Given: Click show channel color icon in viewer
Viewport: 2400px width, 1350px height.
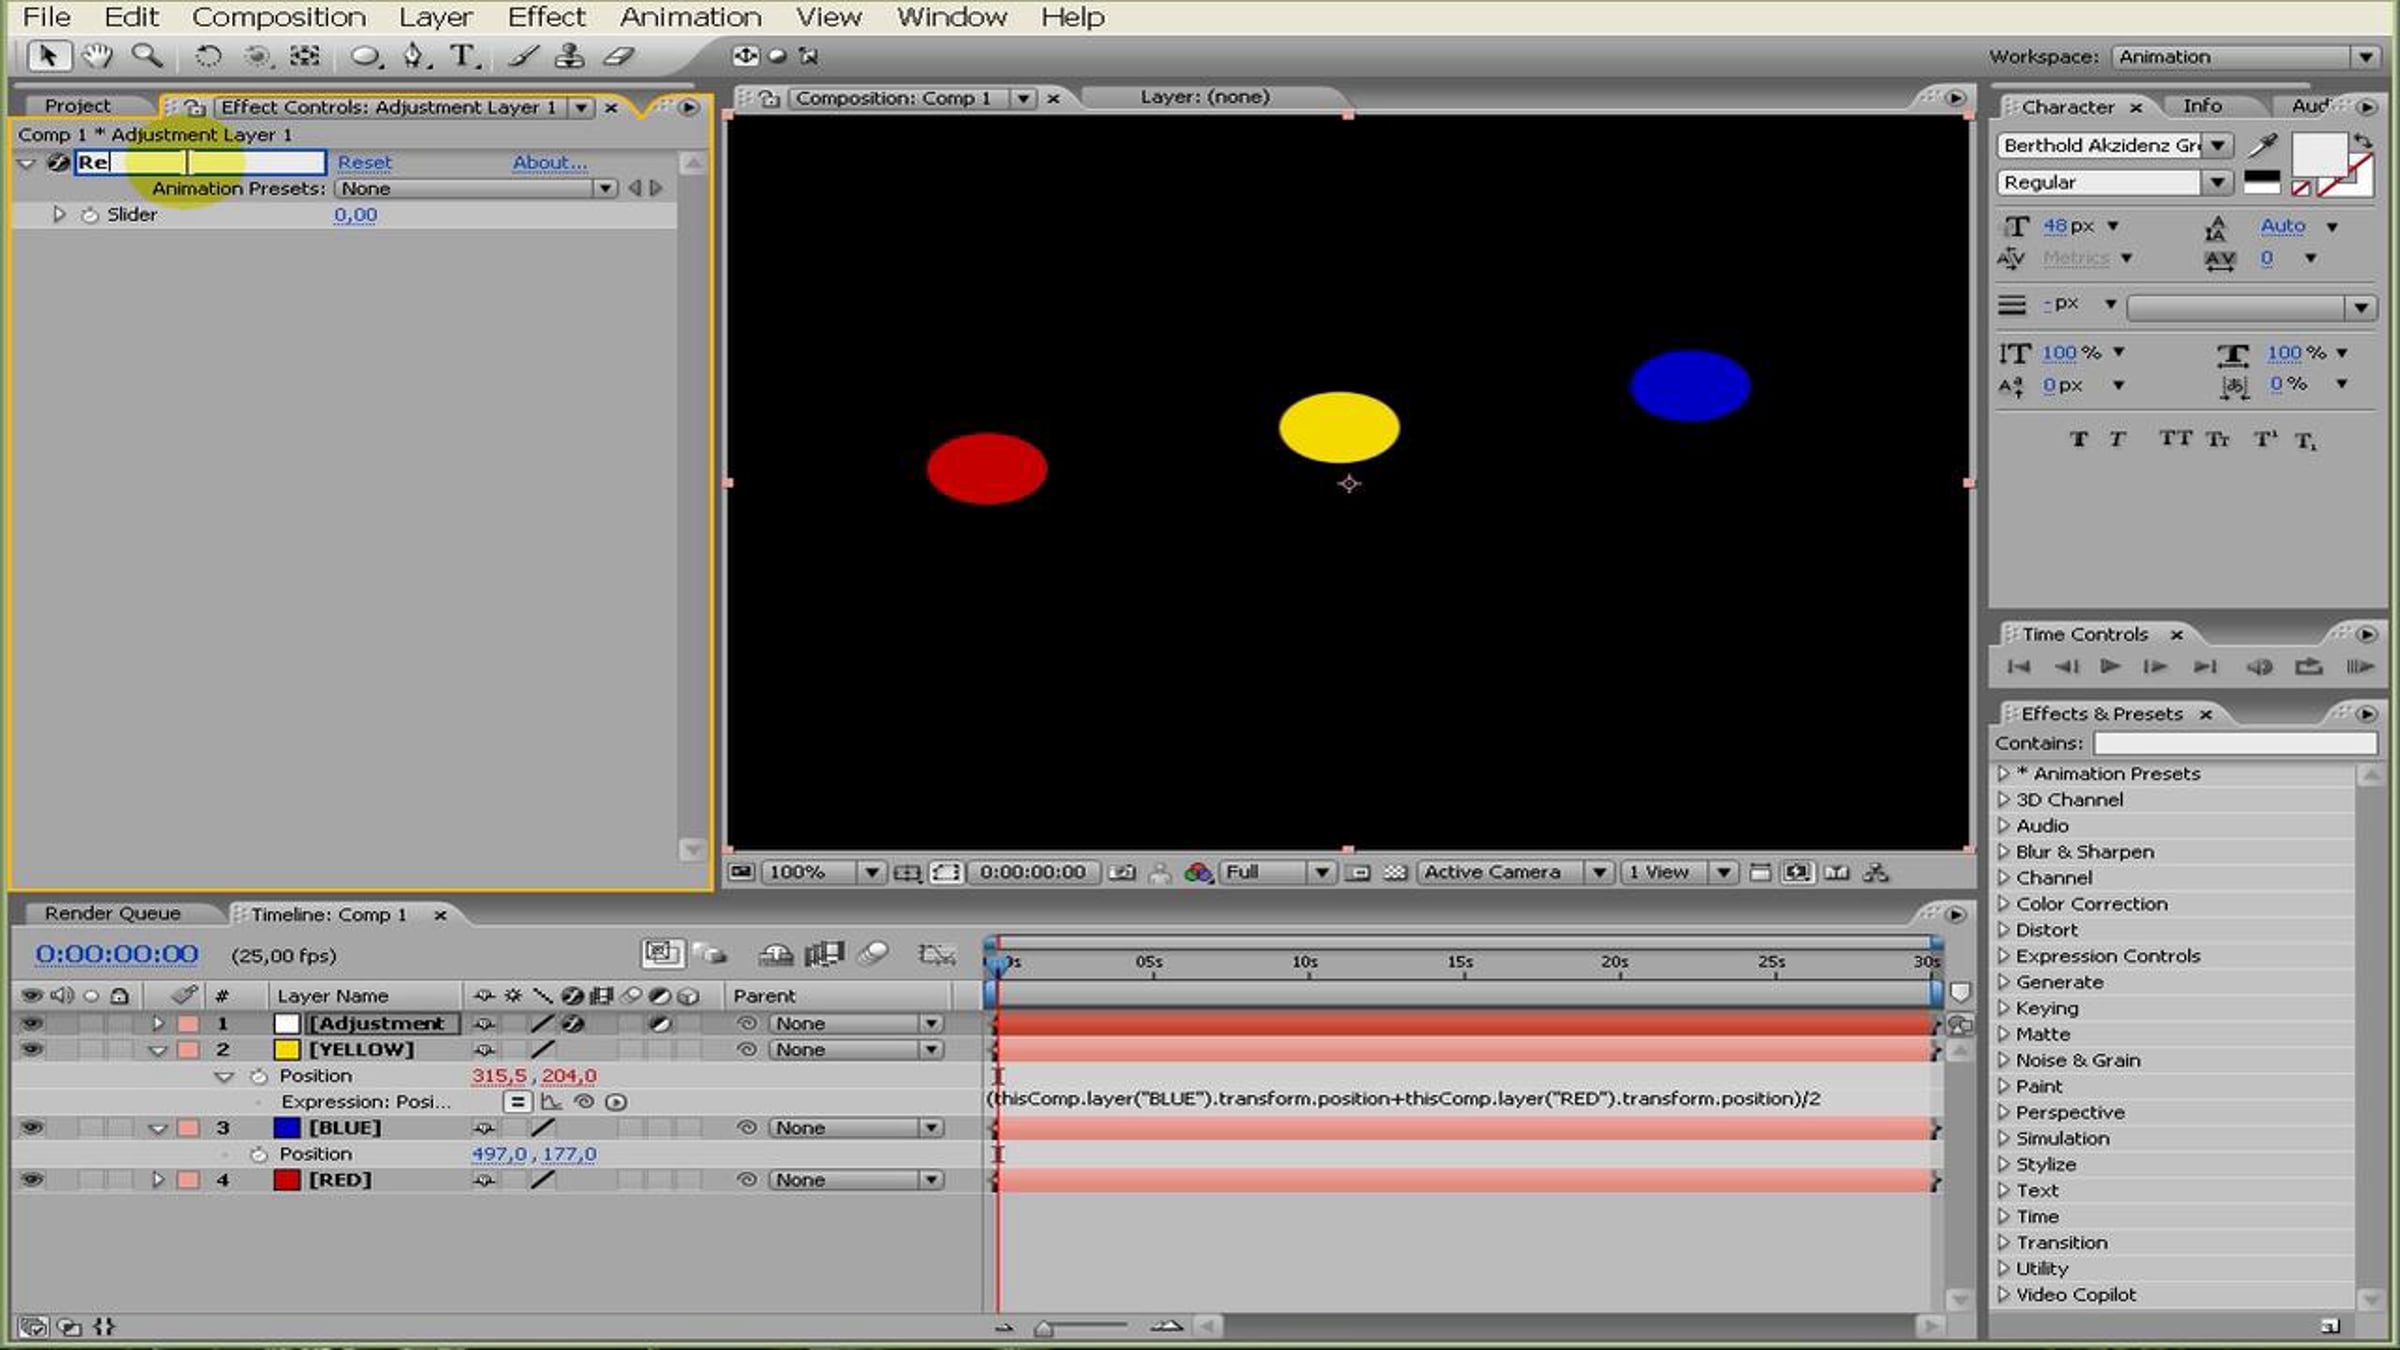Looking at the screenshot, I should click(1197, 872).
